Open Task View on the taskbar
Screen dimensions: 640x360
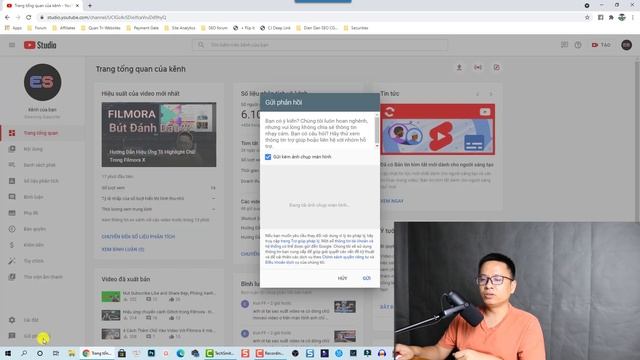tap(56, 353)
